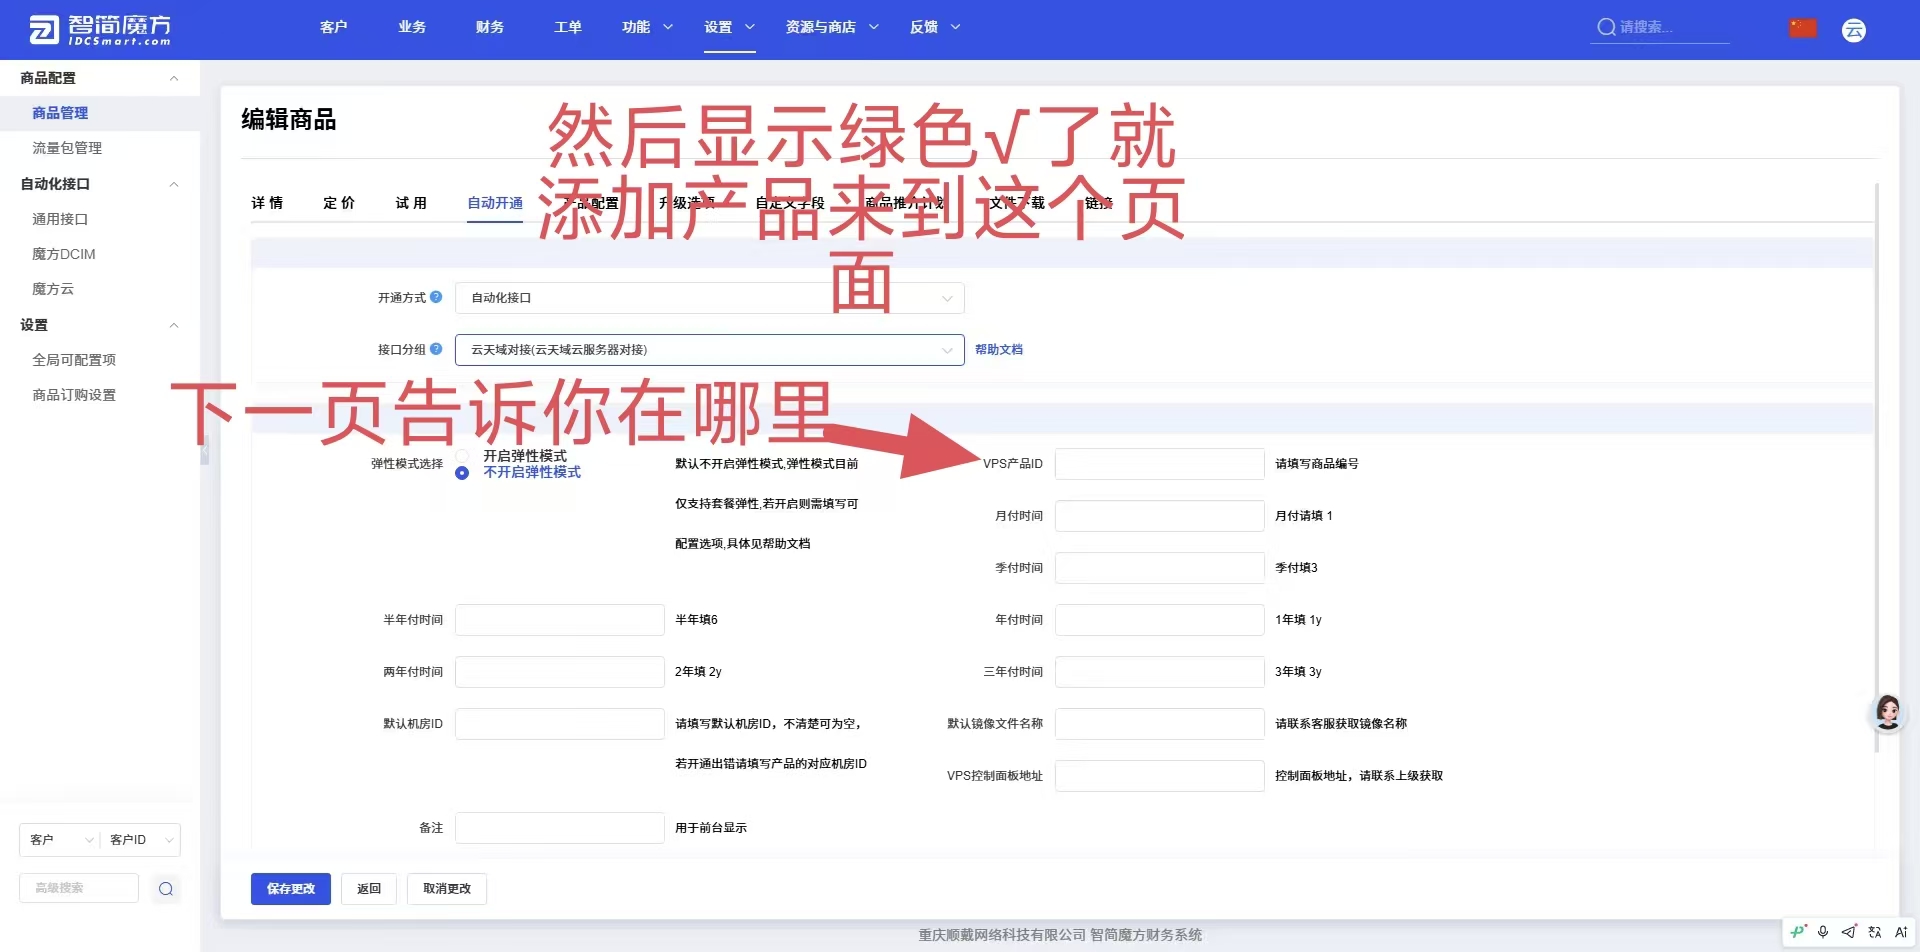1920x952 pixels.
Task: Switch to the 定价 tab
Action: click(x=339, y=203)
